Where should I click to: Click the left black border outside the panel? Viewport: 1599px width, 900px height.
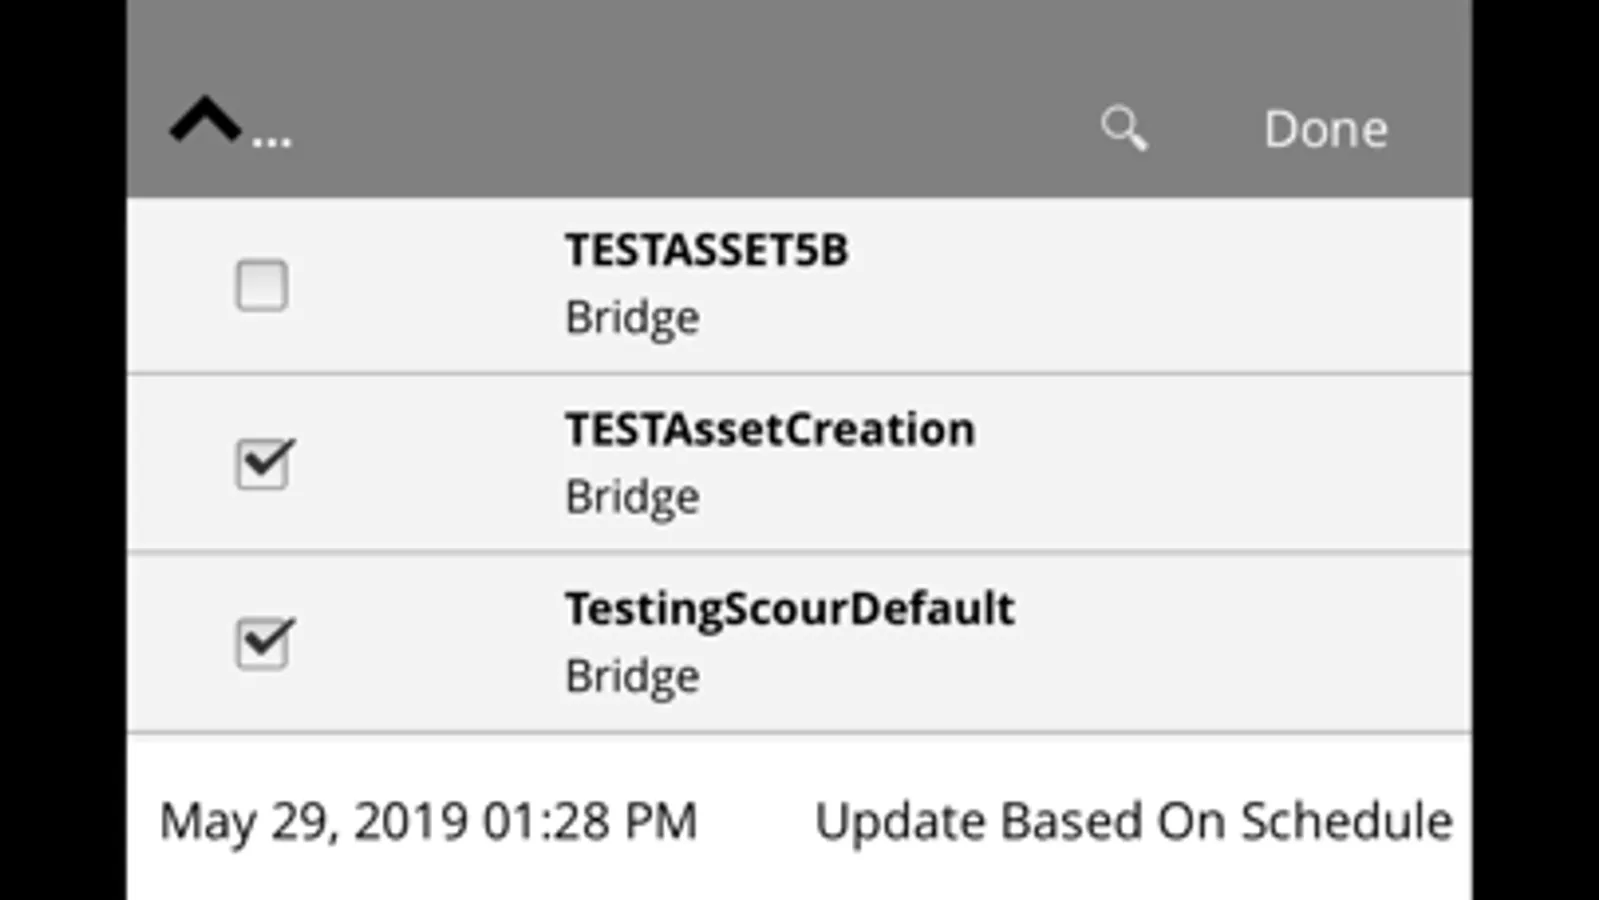pos(62,450)
